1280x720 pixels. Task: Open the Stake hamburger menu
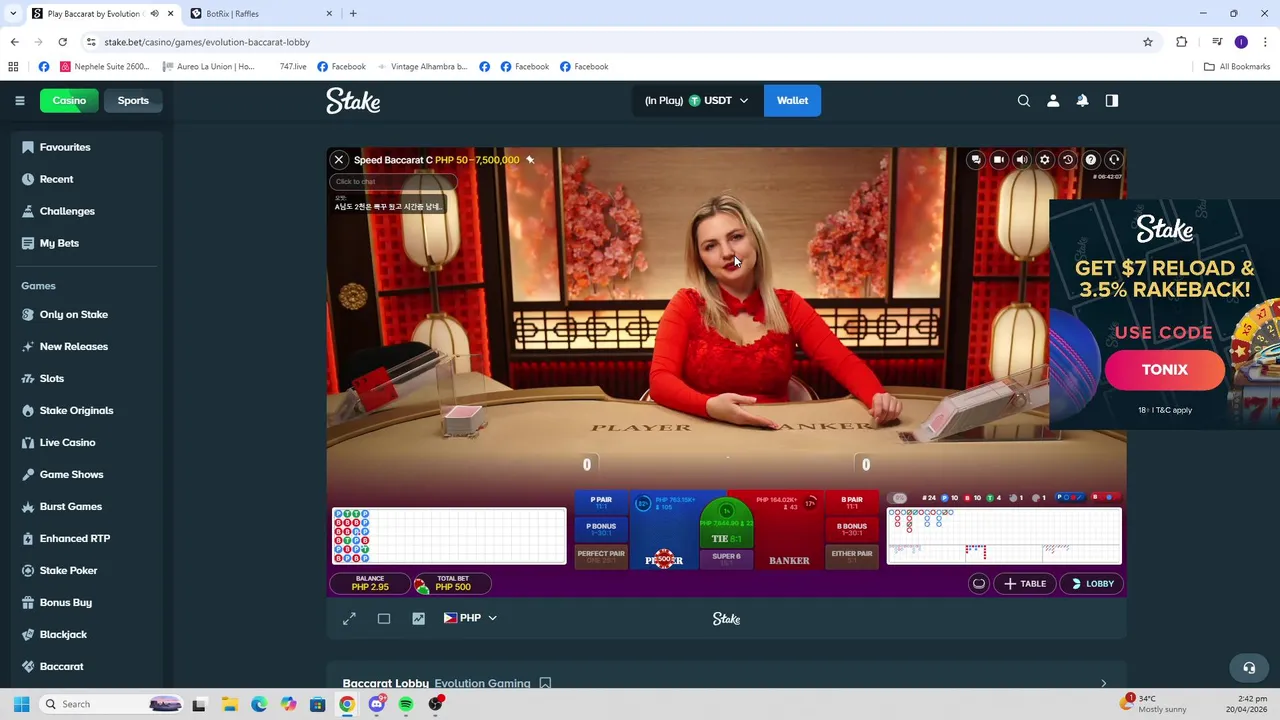[19, 100]
